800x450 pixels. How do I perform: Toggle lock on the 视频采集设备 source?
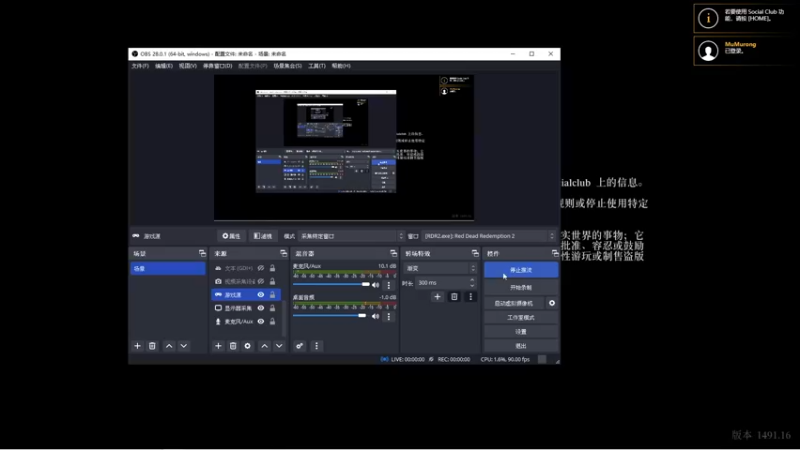(272, 281)
